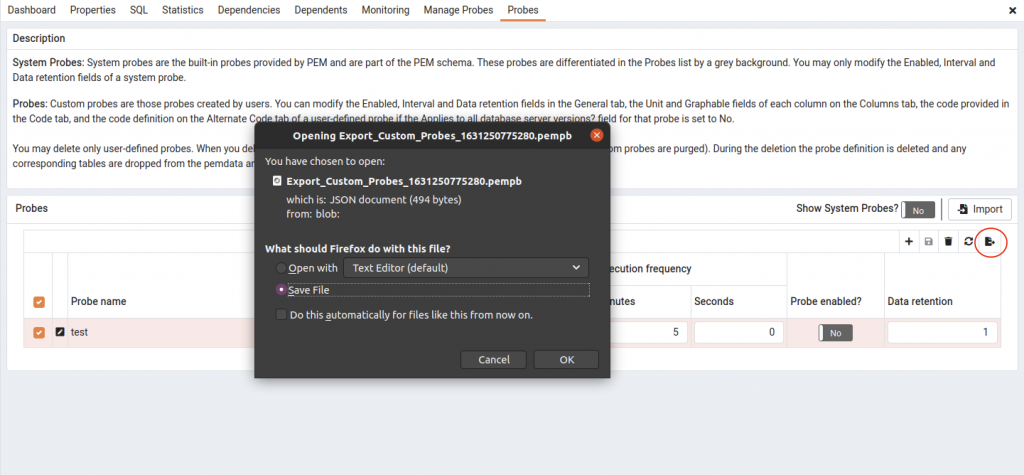Select the 'Open with' radio option
The height and width of the screenshot is (475, 1024).
click(281, 268)
